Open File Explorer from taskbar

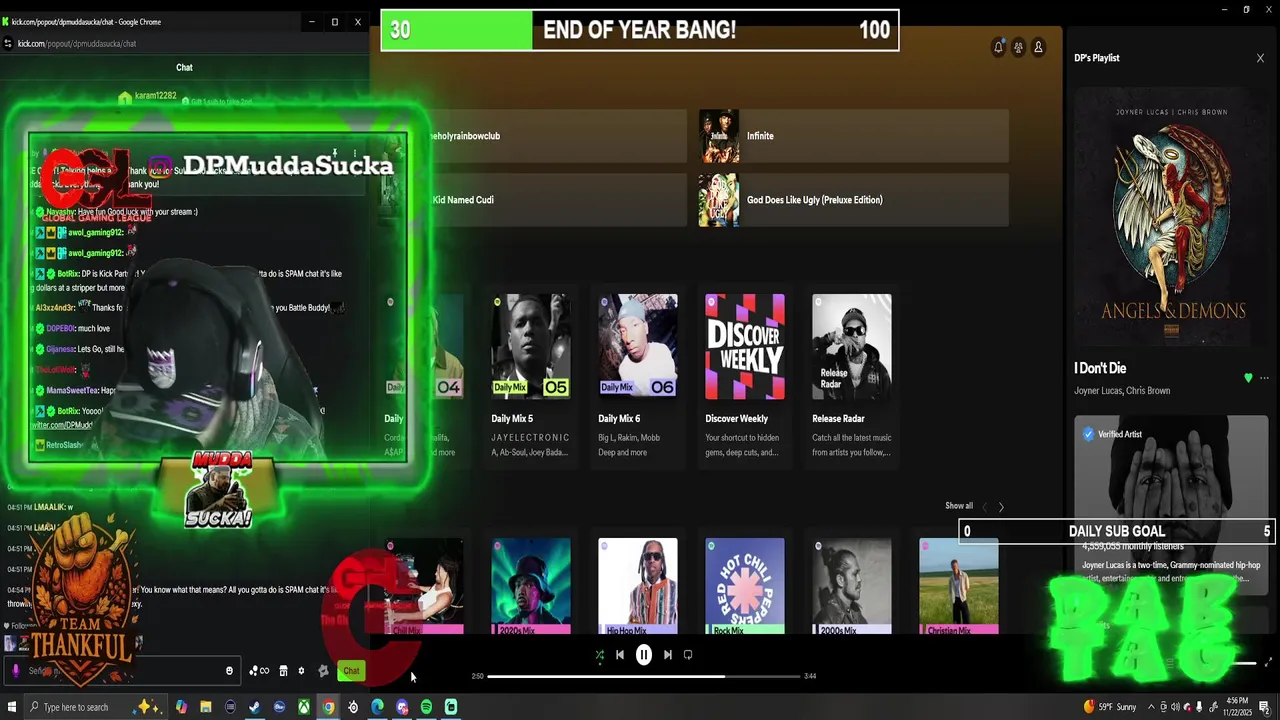coord(205,707)
